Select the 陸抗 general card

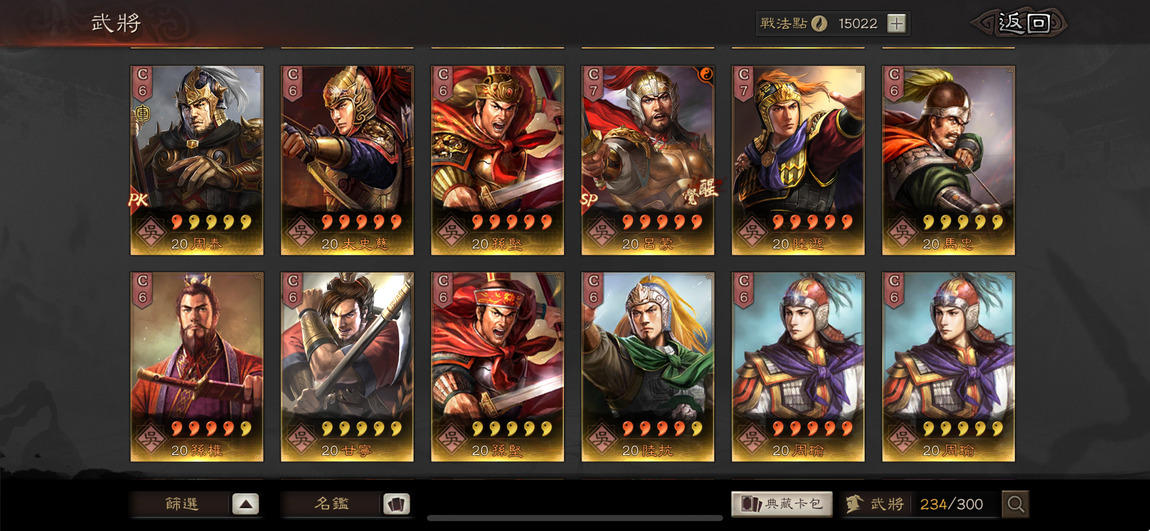click(648, 367)
